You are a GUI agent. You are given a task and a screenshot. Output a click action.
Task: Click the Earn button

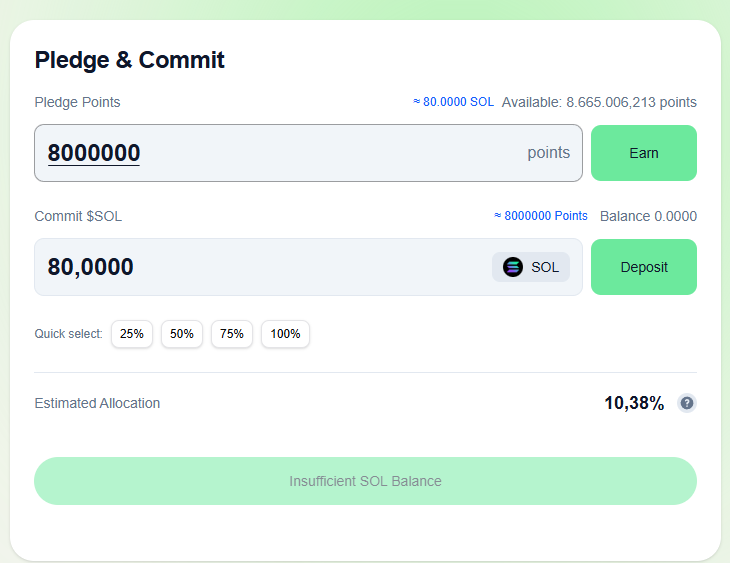point(644,153)
